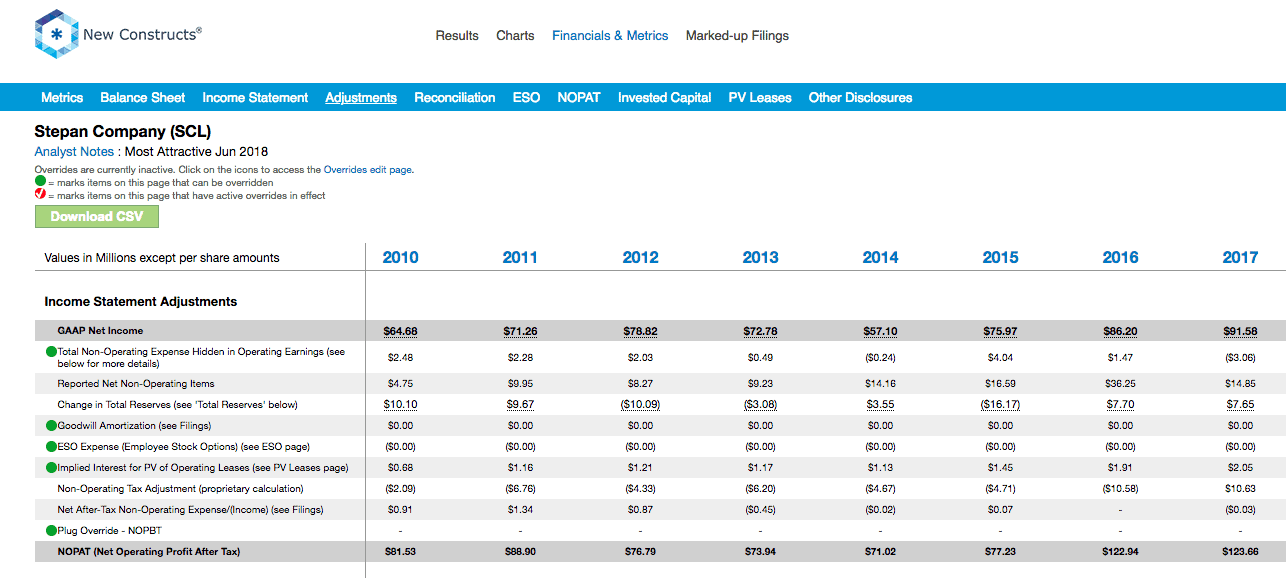Image resolution: width=1286 pixels, height=578 pixels.
Task: Click green override dot for Goodwill Amortization
Action: pyautogui.click(x=51, y=426)
